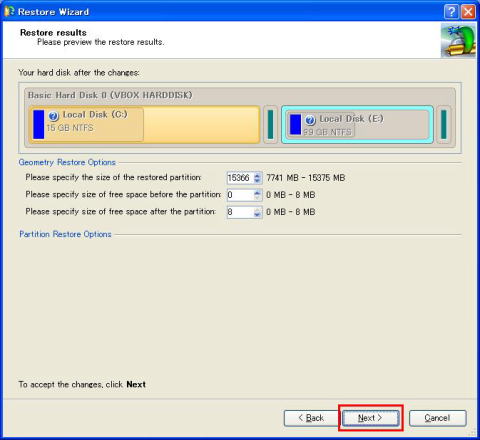Open the title bar Help button
The height and width of the screenshot is (440, 480).
(451, 12)
